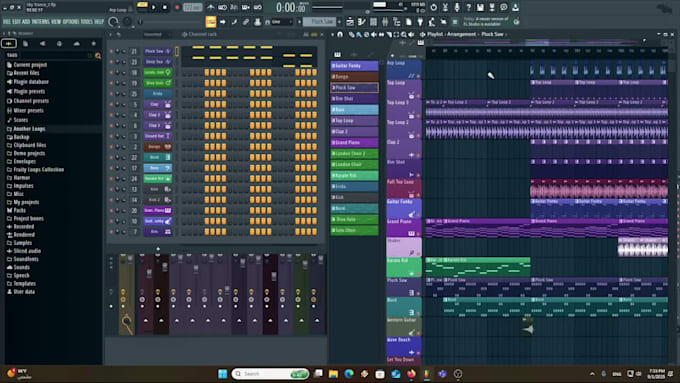Select the Karate Kid channel button

158,178
